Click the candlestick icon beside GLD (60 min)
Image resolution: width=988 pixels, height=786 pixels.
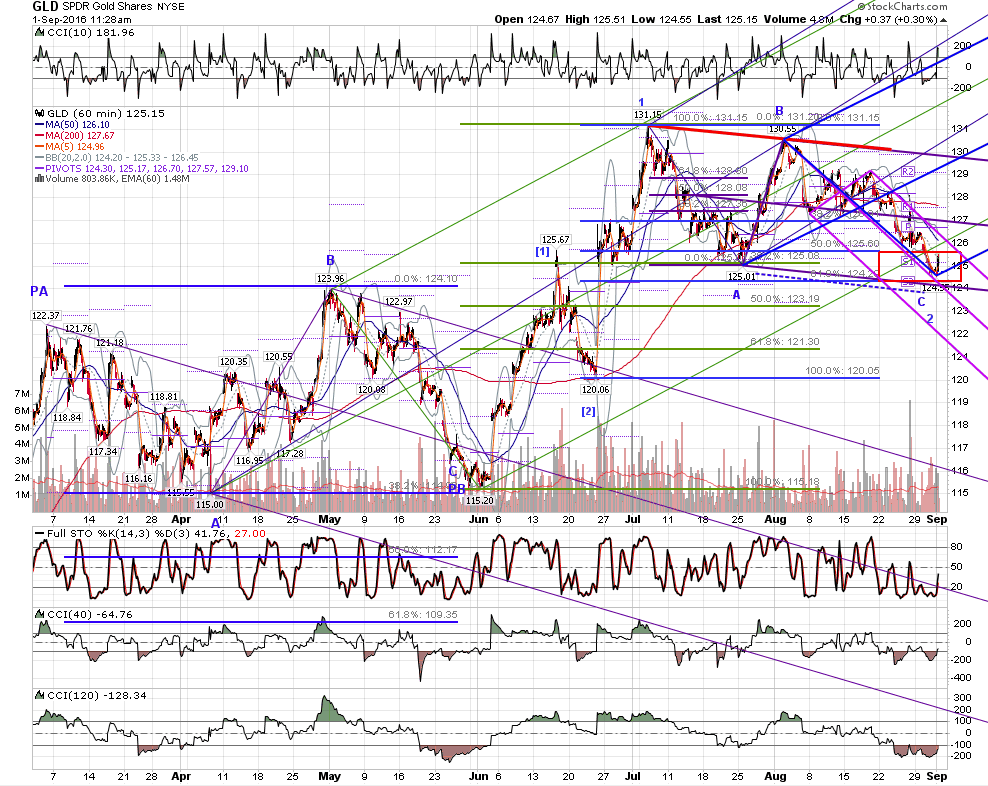(x=39, y=113)
